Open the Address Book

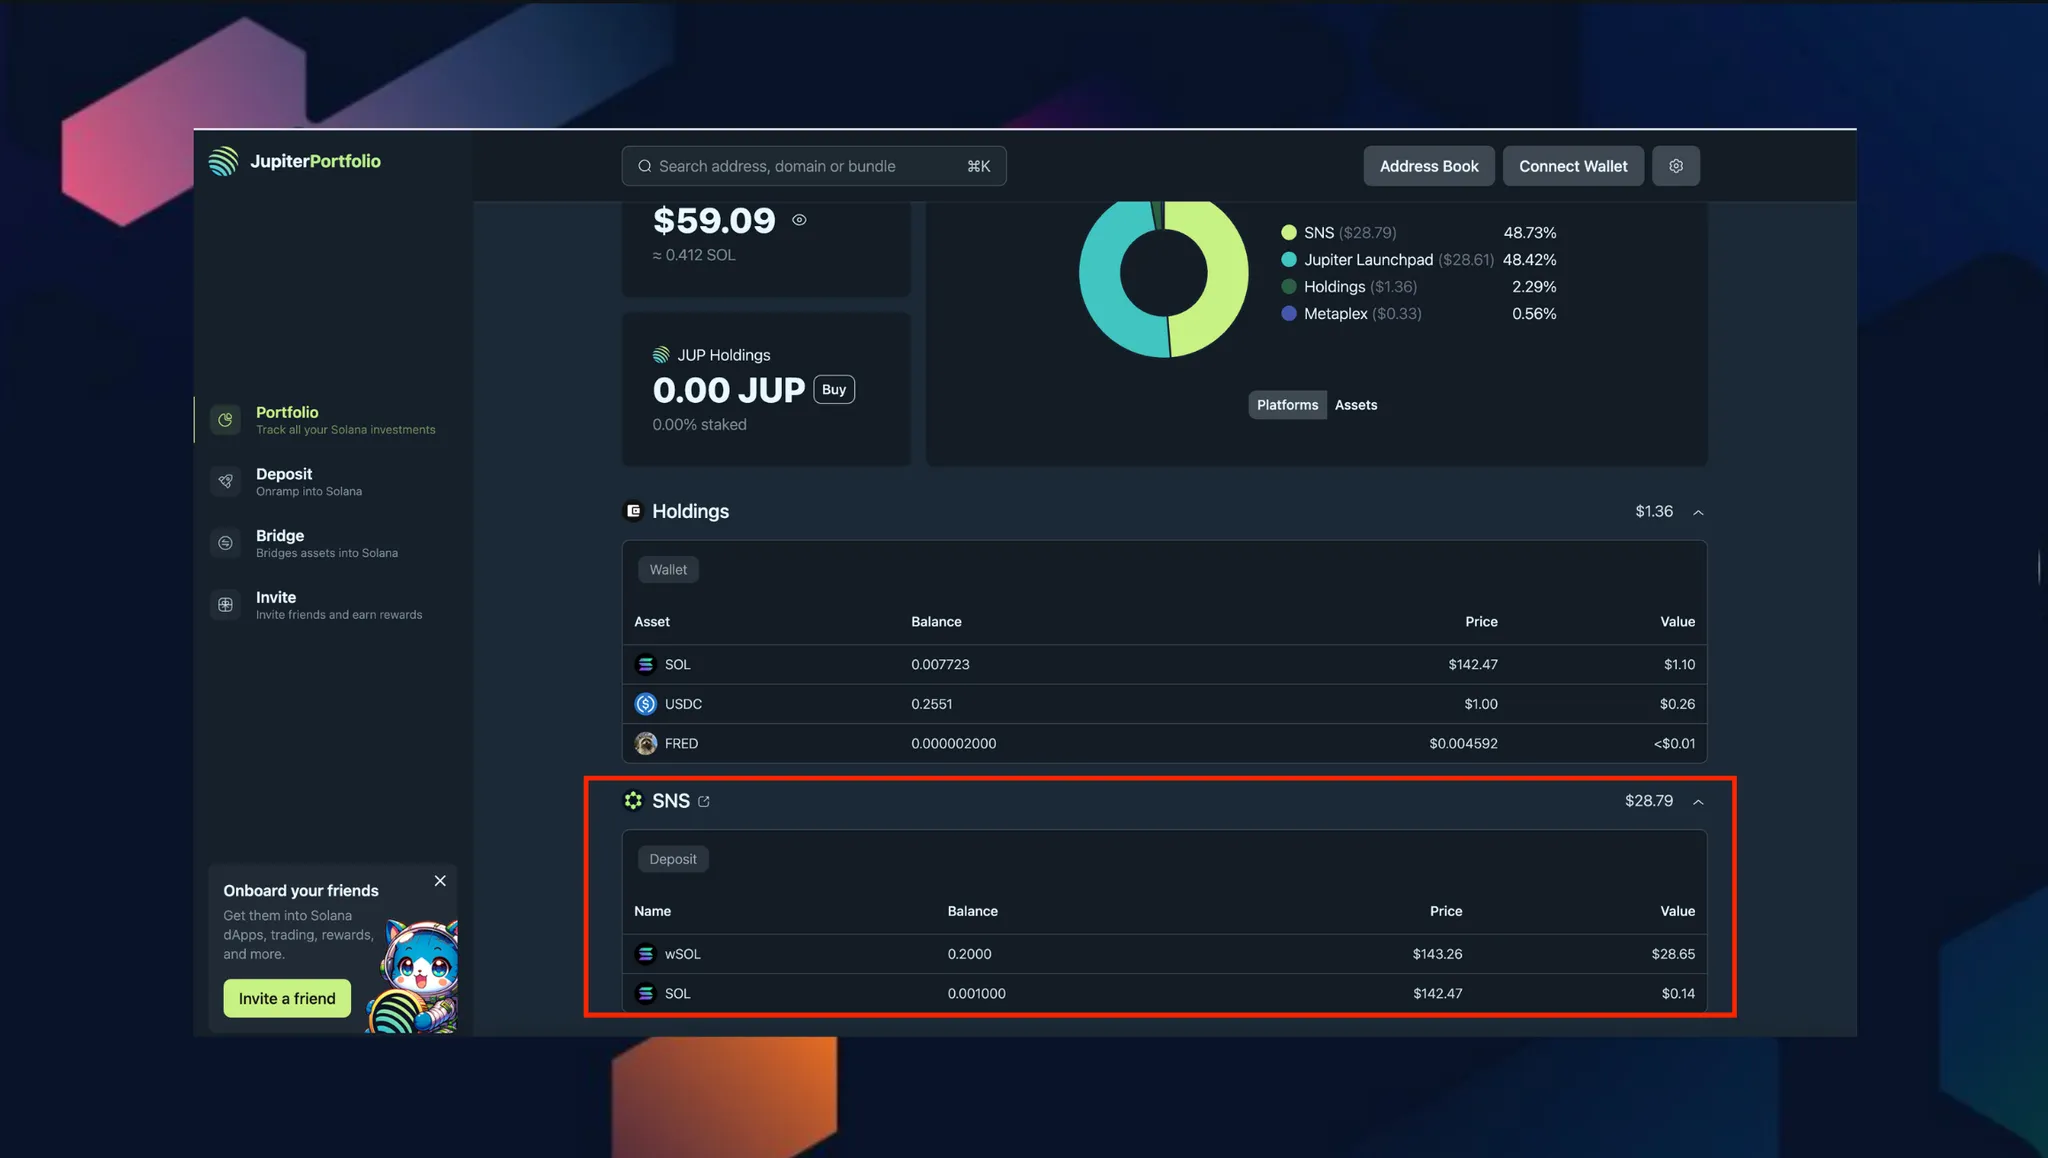tap(1428, 166)
